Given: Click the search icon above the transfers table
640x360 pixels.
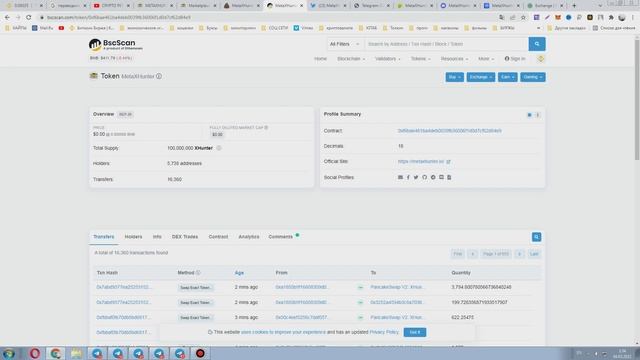Looking at the screenshot, I should pyautogui.click(x=536, y=237).
